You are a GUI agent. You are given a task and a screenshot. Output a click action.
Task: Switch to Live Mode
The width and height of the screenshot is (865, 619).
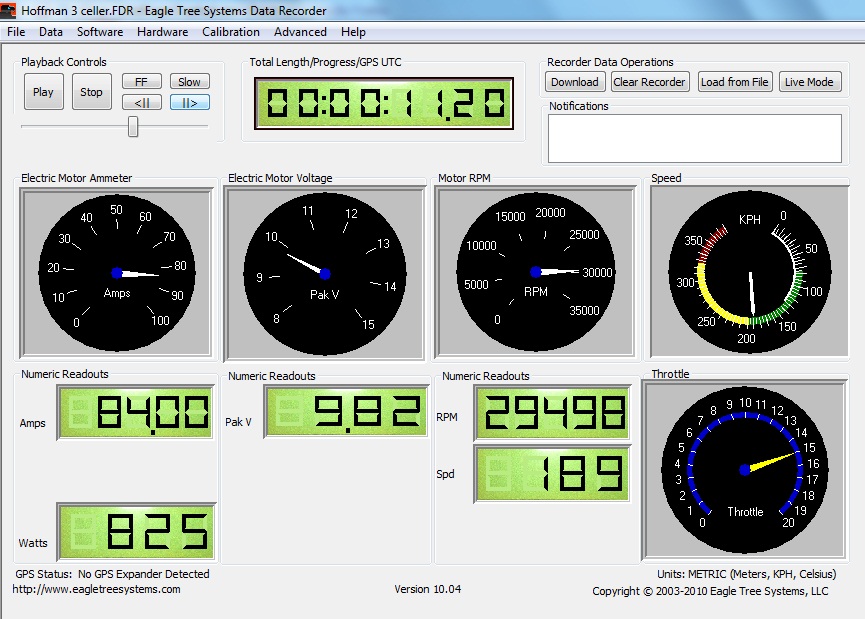(x=809, y=82)
